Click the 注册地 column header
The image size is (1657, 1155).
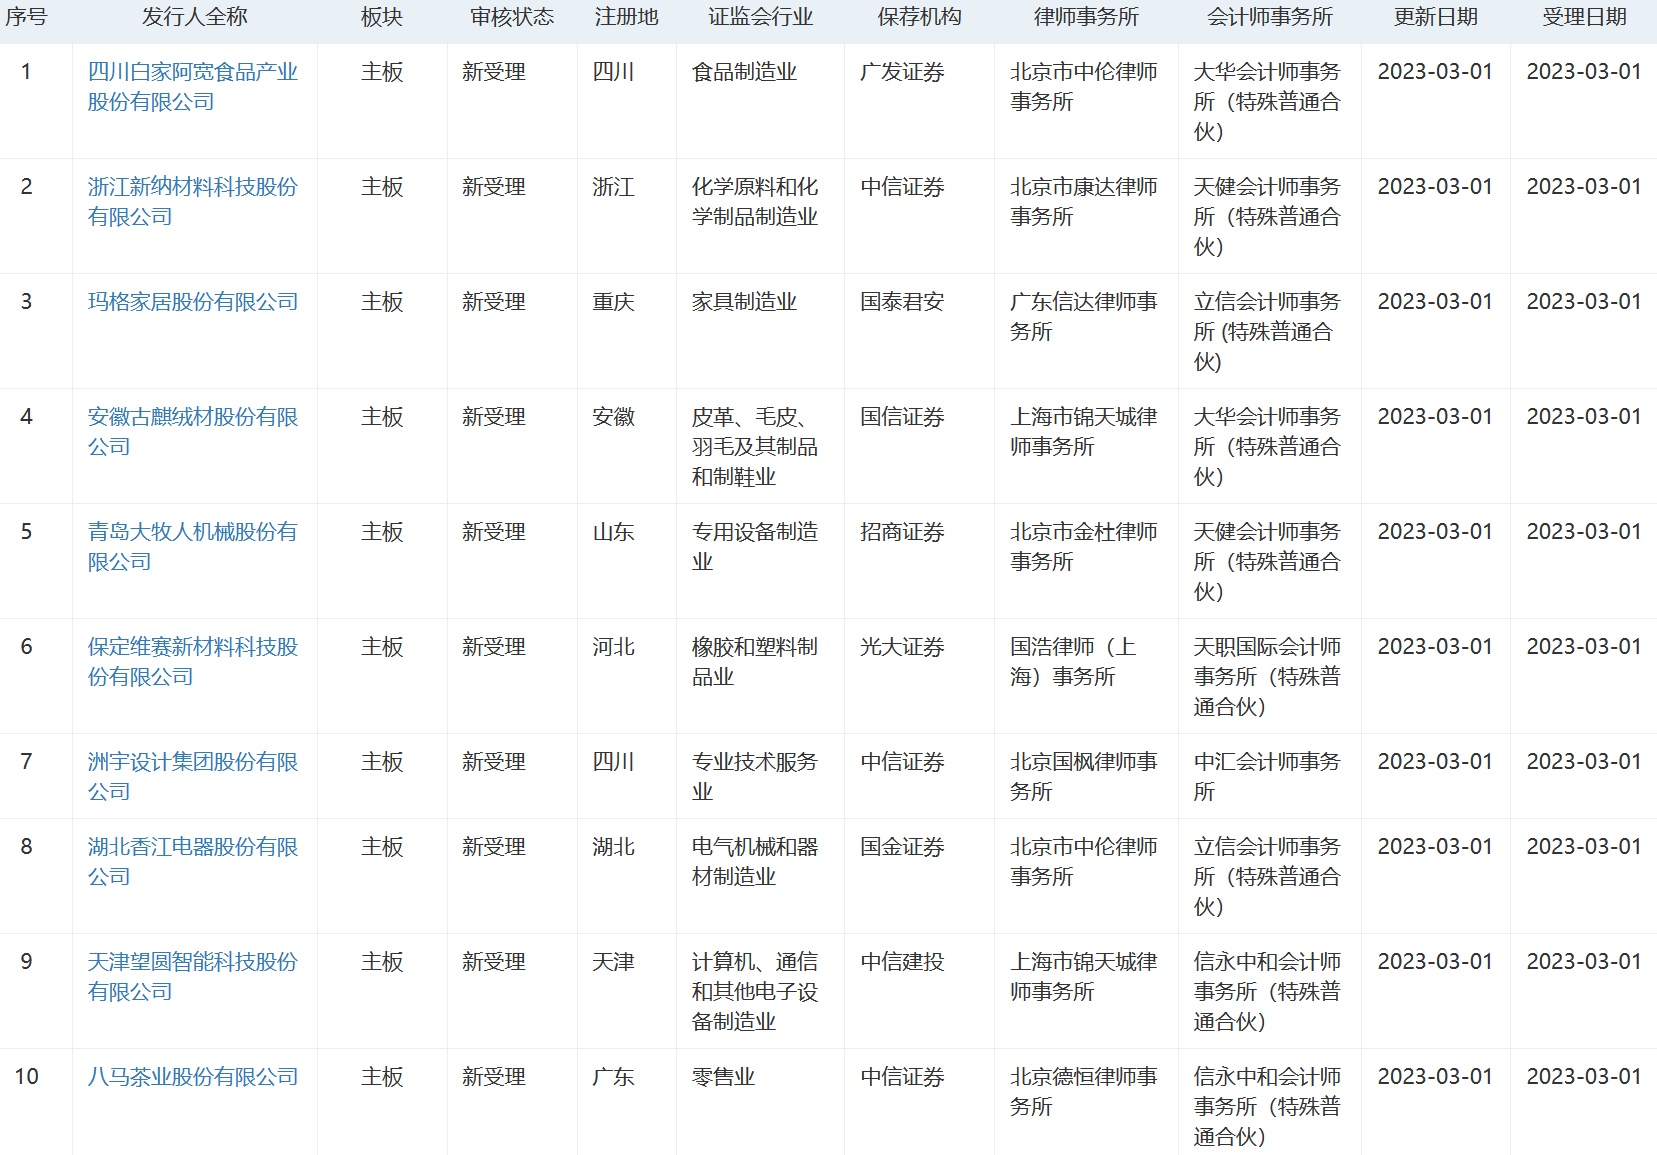point(627,17)
